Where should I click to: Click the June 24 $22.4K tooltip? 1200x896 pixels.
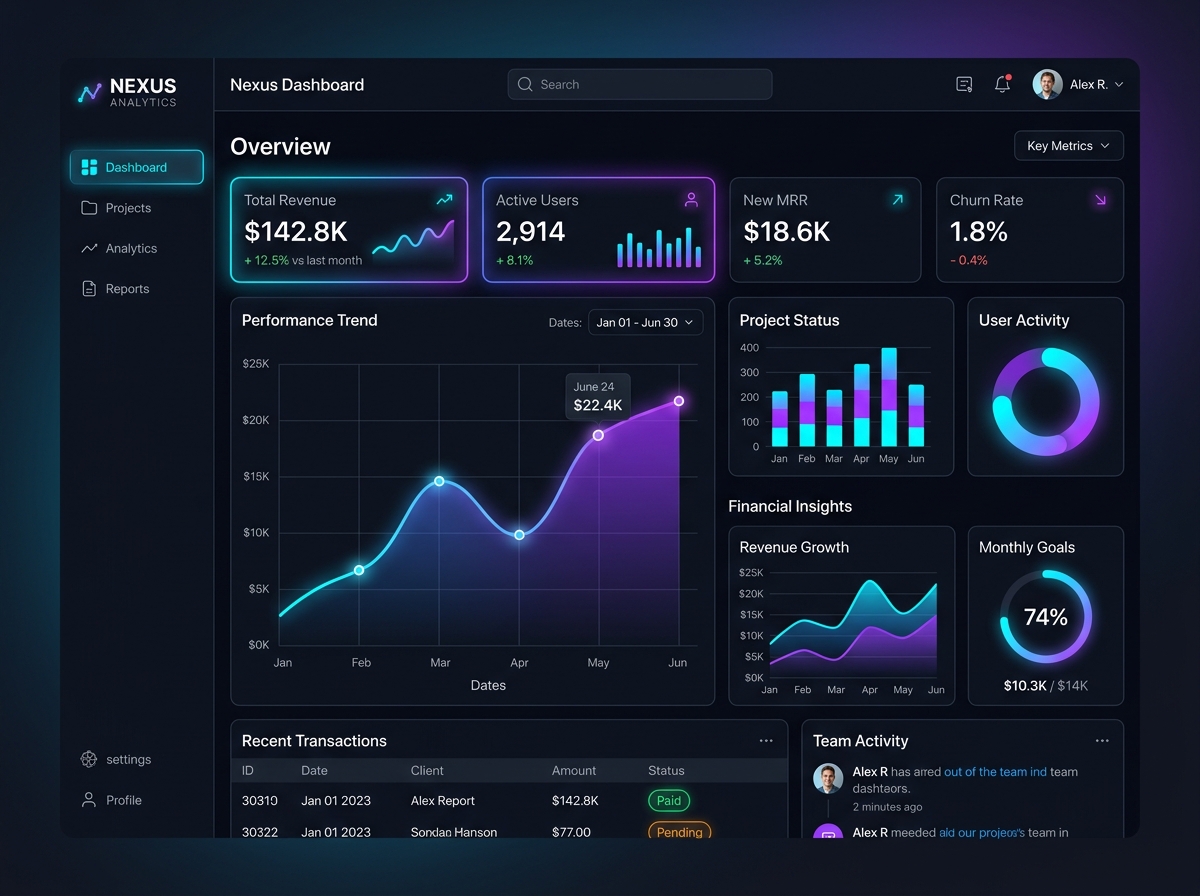click(598, 396)
